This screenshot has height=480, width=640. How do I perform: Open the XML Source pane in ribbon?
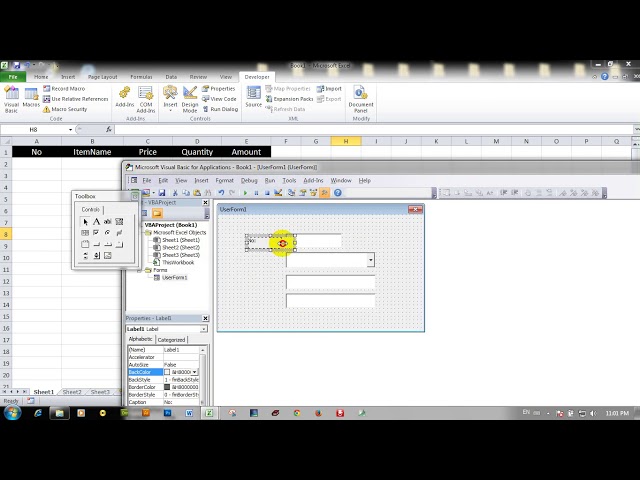(x=253, y=97)
